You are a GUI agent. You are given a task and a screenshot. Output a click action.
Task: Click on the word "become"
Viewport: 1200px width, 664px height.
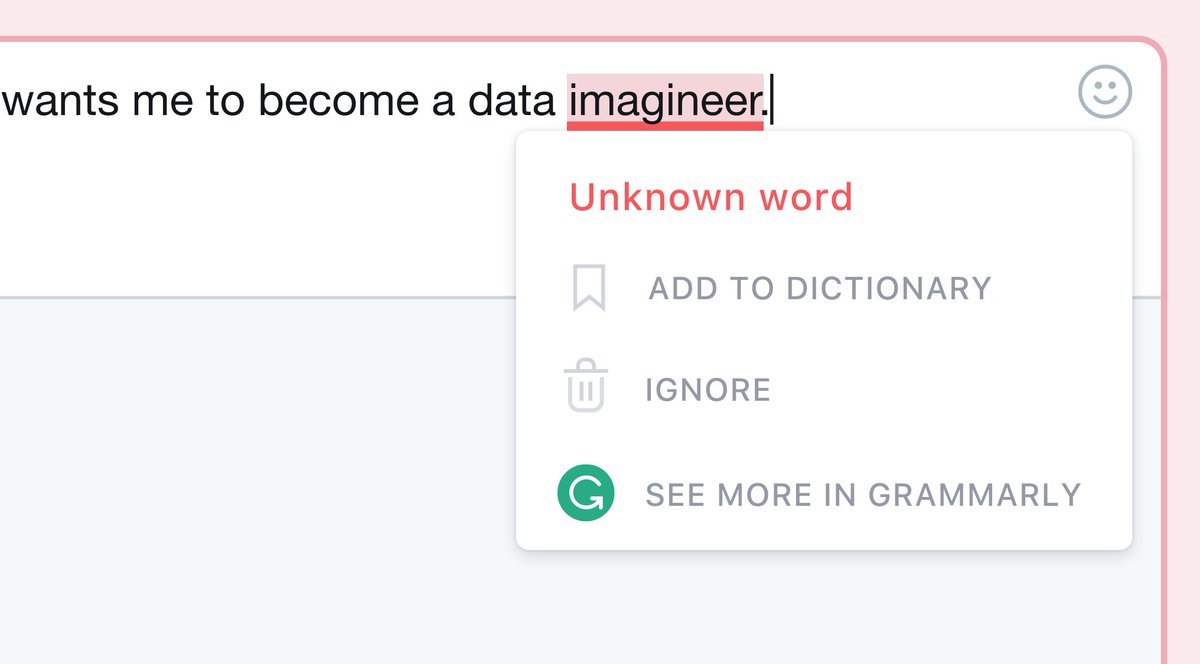click(x=339, y=101)
